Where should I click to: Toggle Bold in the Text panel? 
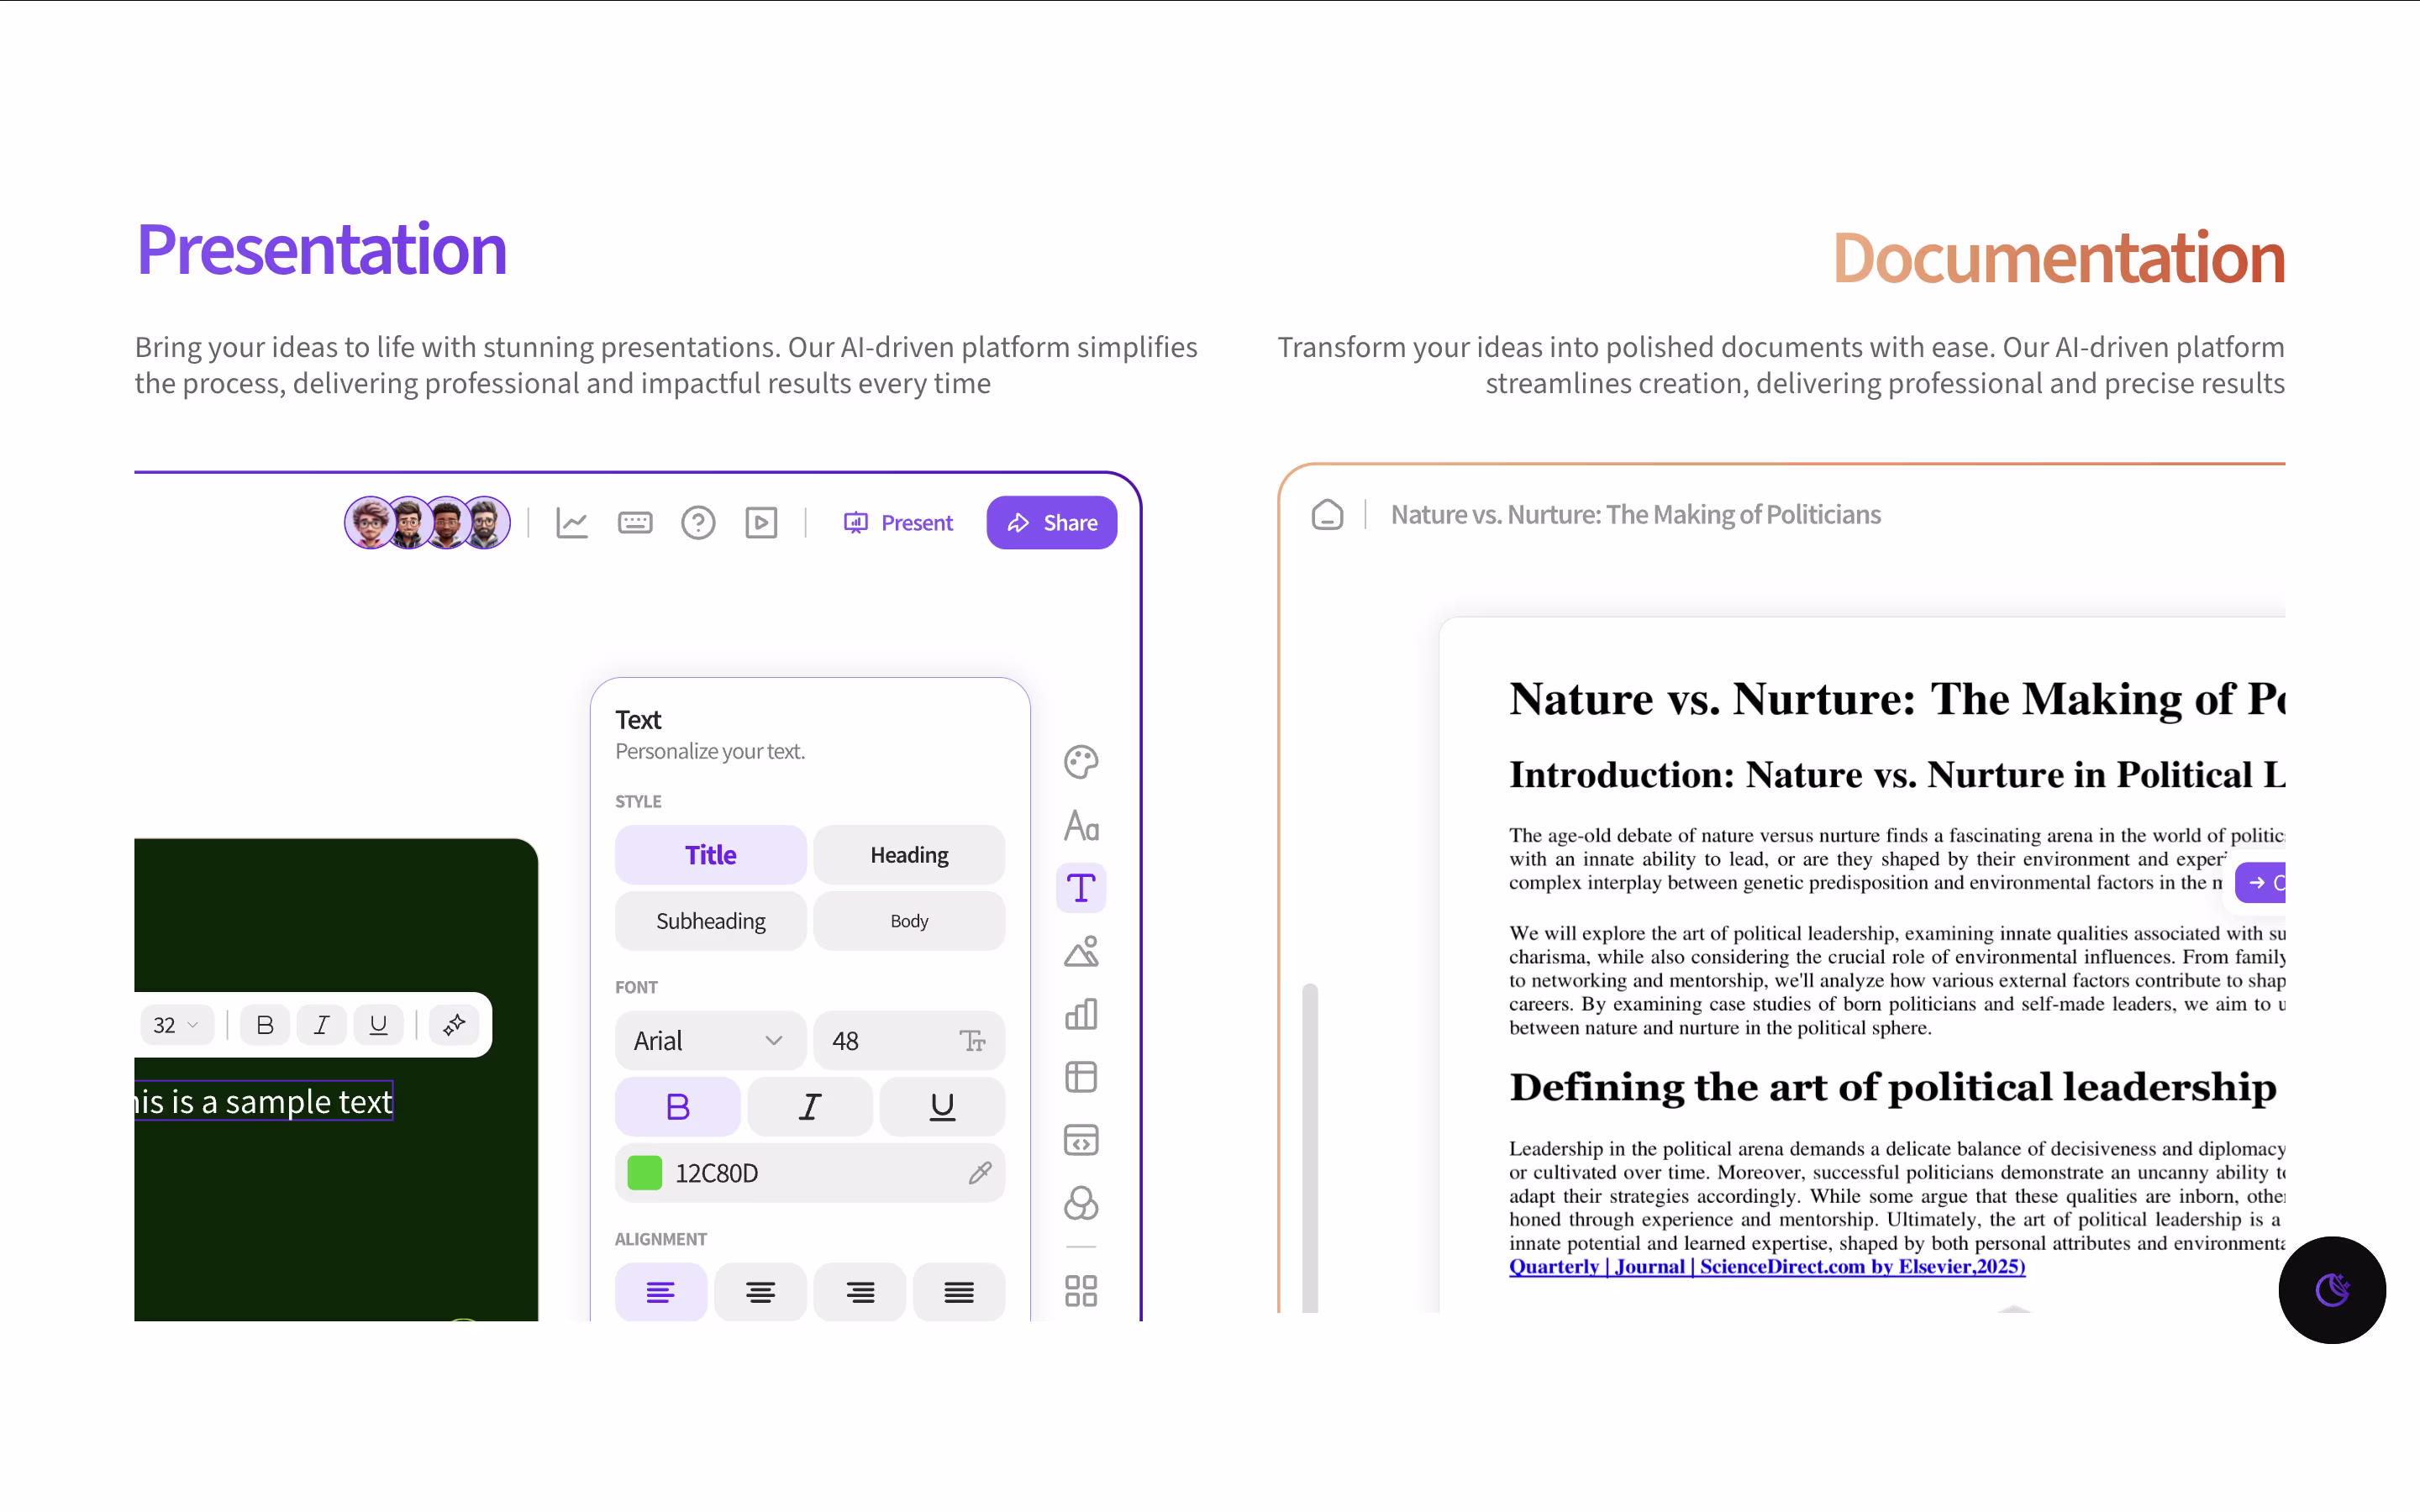(678, 1107)
